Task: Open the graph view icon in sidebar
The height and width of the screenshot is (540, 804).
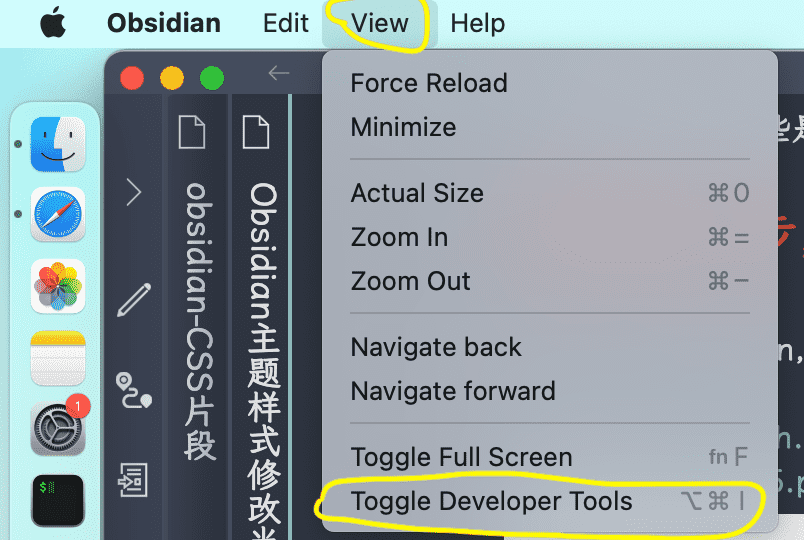Action: click(x=134, y=391)
